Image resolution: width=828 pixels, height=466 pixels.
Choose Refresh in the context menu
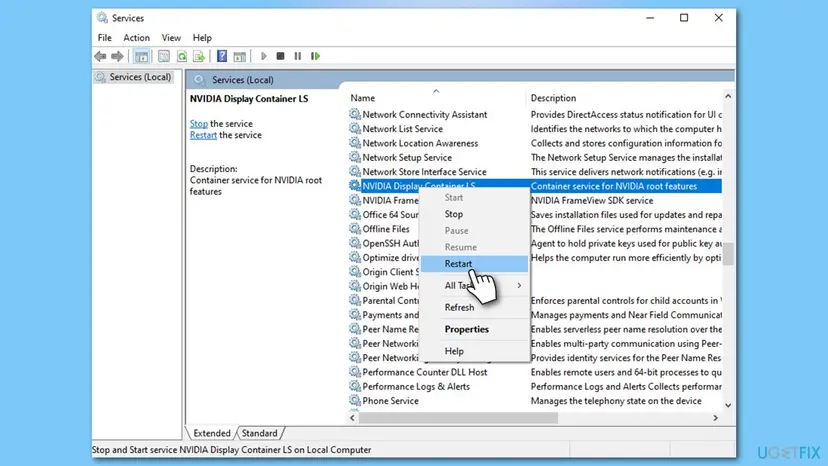click(474, 307)
